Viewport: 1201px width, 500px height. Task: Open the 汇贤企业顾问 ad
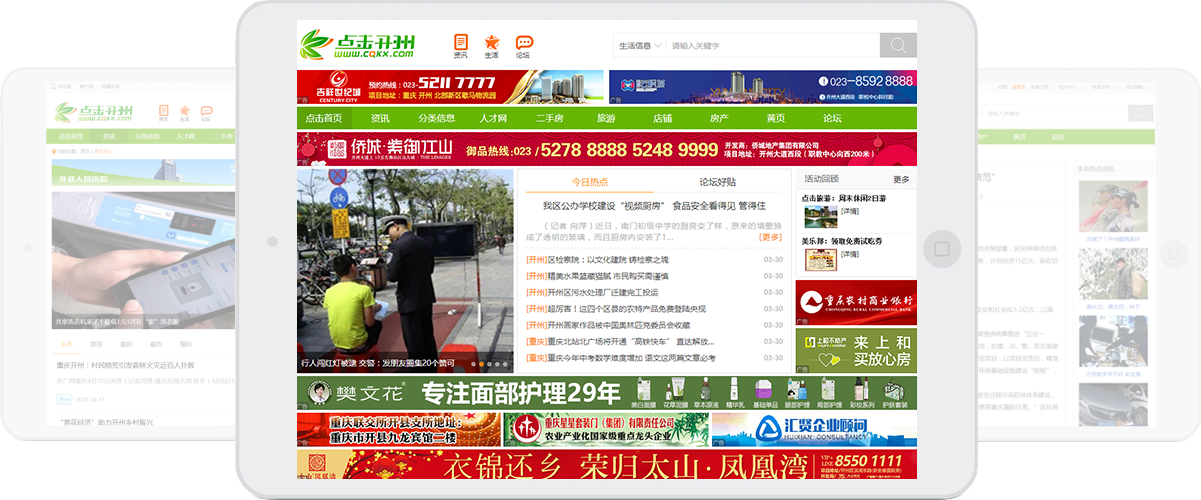[x=814, y=429]
